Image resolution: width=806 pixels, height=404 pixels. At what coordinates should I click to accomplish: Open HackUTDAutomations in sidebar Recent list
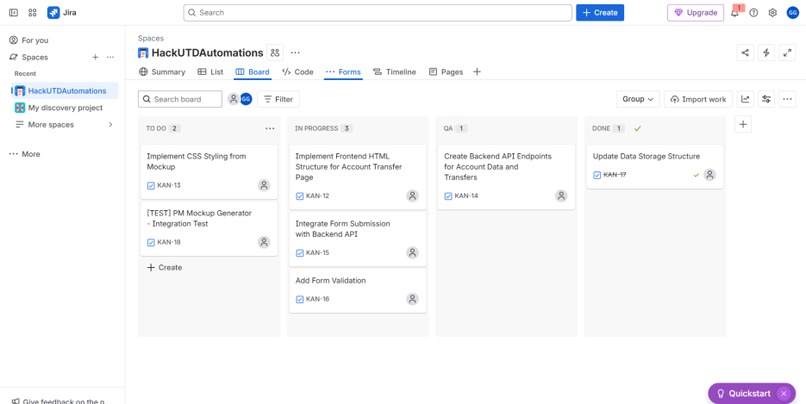65,91
